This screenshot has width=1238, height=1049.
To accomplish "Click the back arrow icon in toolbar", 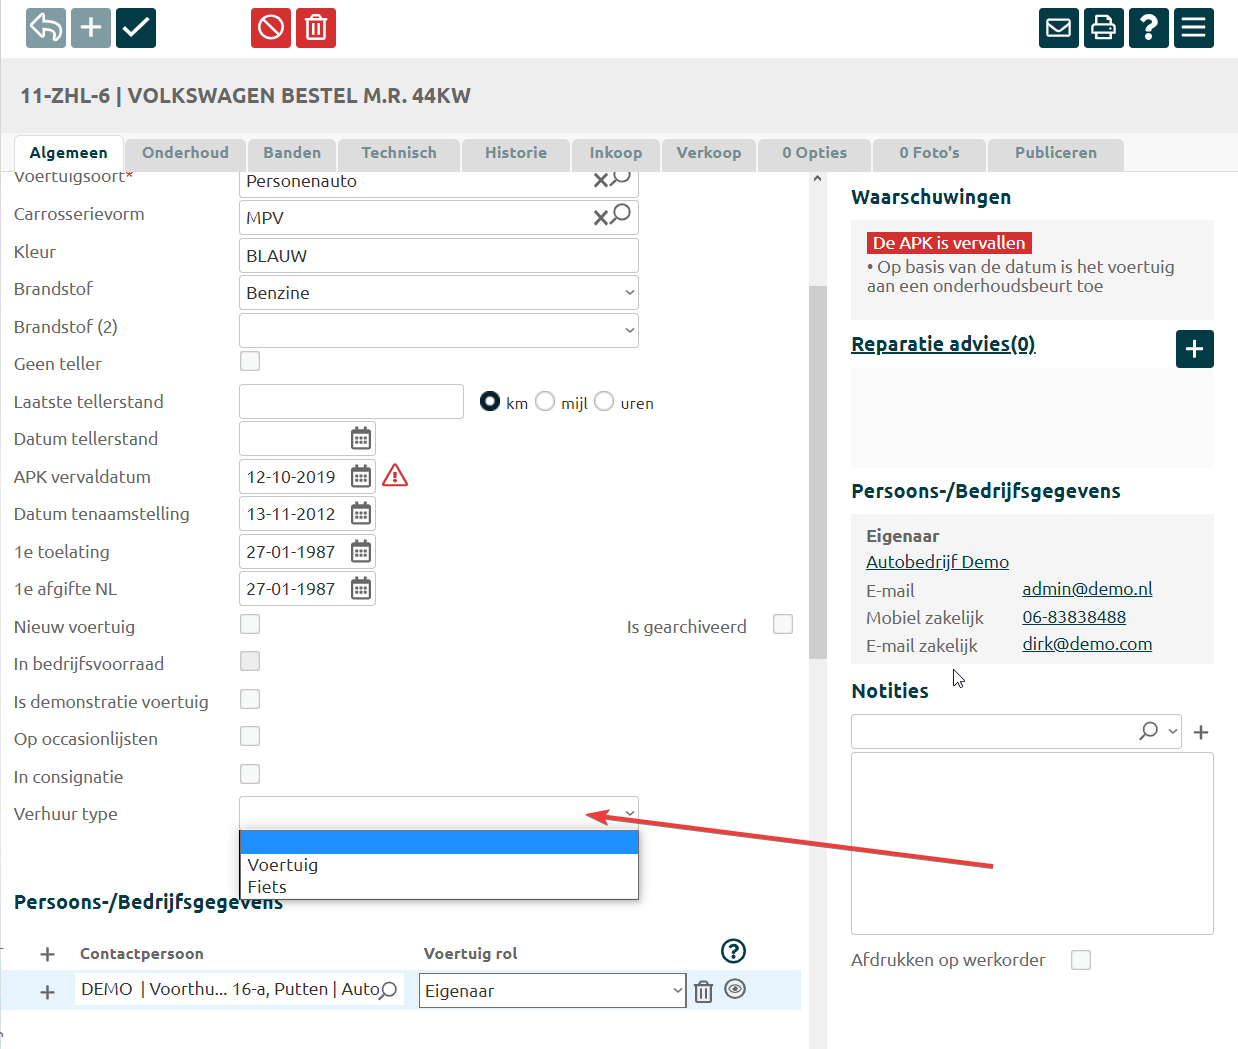I will (46, 28).
